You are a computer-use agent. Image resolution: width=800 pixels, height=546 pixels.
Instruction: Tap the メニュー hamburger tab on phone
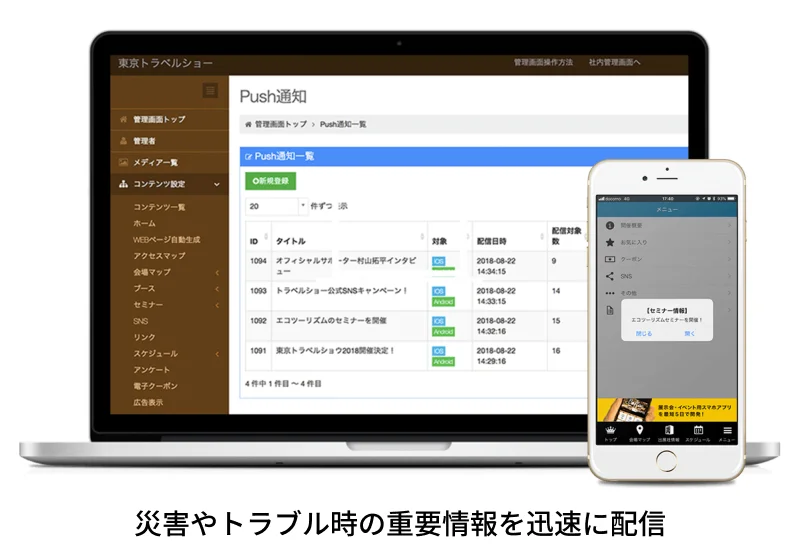pos(727,433)
